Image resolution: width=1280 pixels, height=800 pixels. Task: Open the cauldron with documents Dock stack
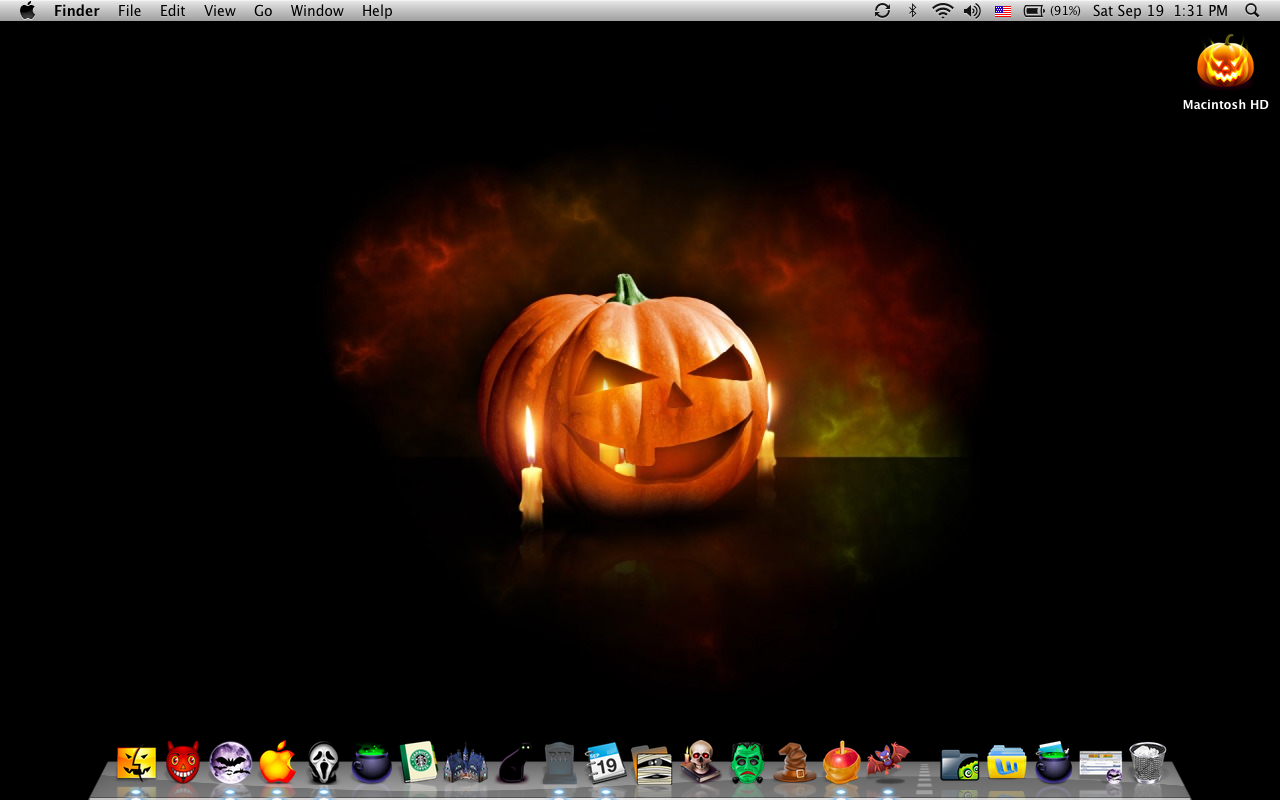(1053, 763)
